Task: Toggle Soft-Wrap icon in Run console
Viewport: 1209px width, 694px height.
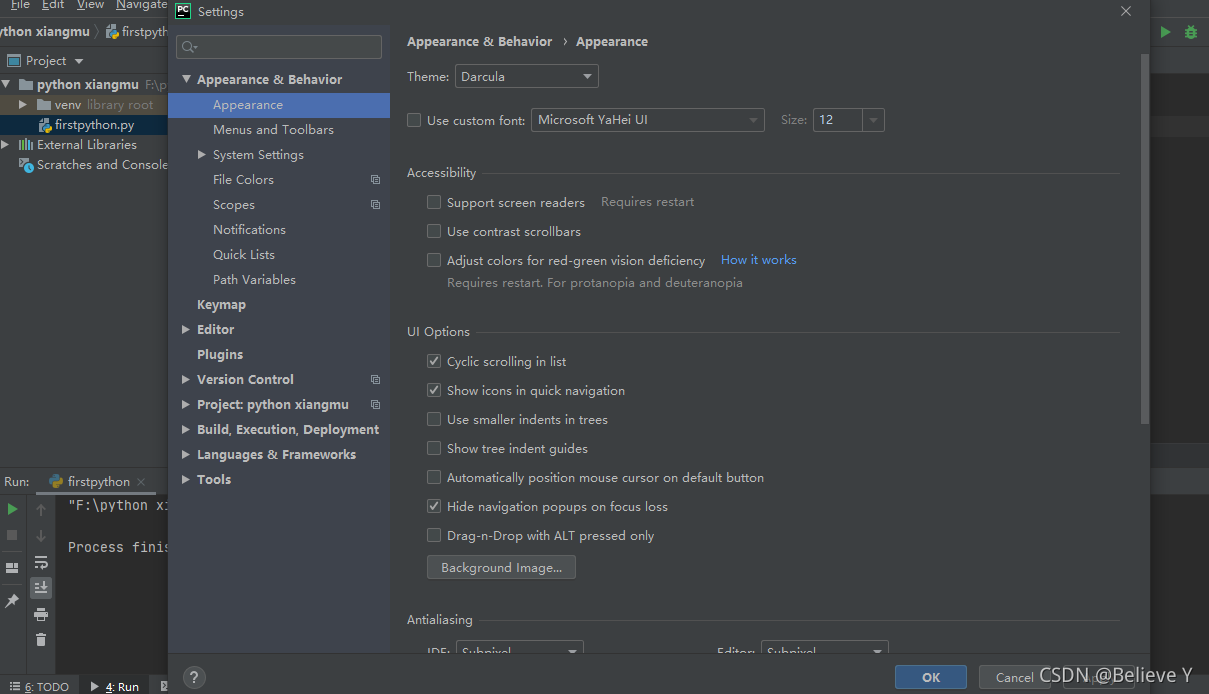Action: point(41,562)
